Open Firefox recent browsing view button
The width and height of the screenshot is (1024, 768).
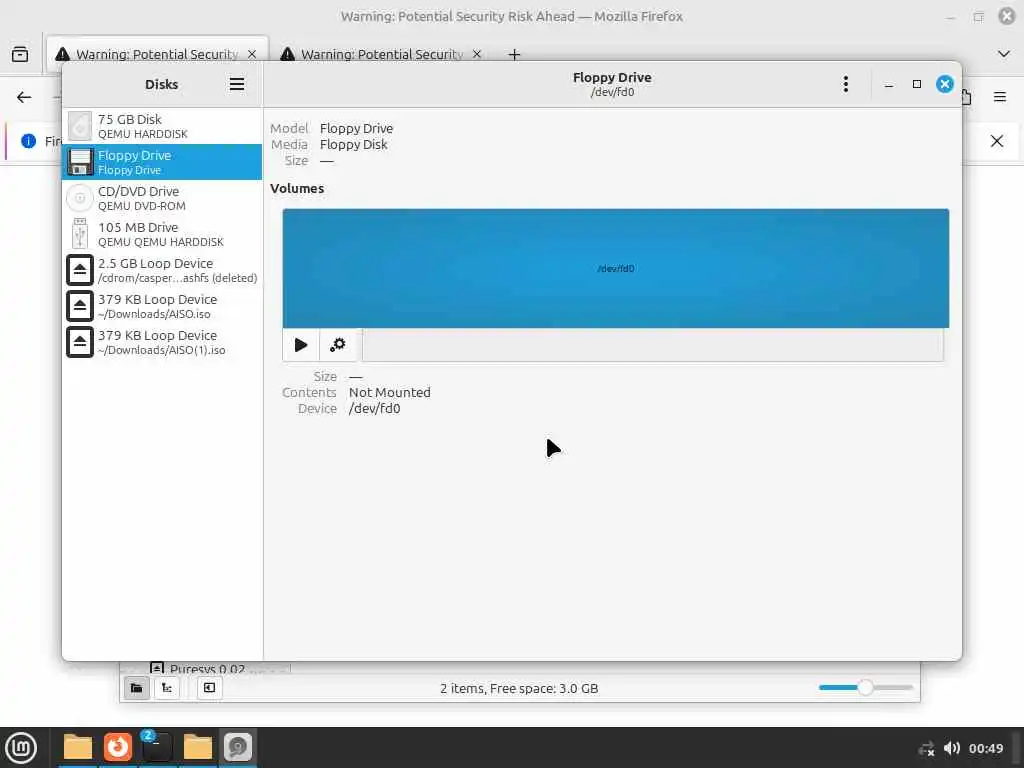(20, 54)
